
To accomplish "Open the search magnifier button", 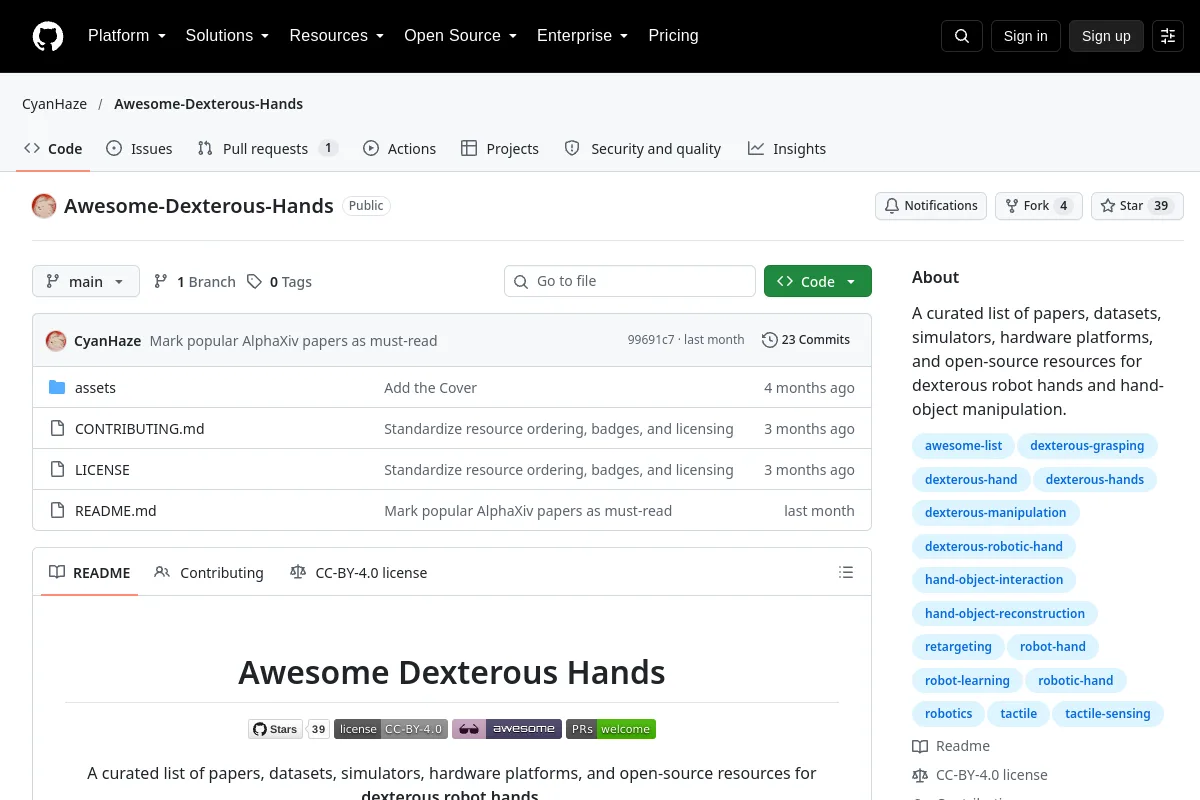I will click(962, 36).
